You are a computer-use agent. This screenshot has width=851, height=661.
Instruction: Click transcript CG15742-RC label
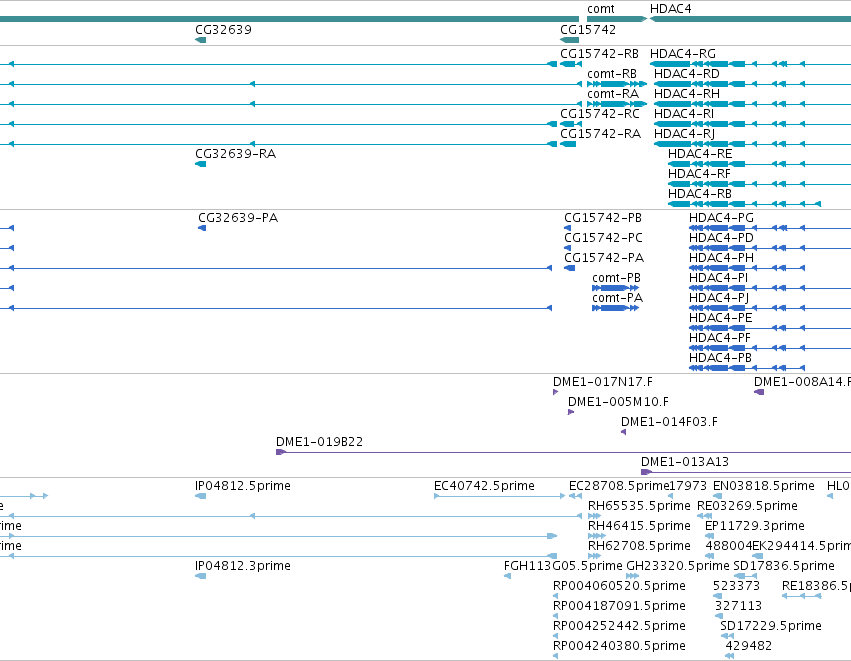tap(600, 114)
